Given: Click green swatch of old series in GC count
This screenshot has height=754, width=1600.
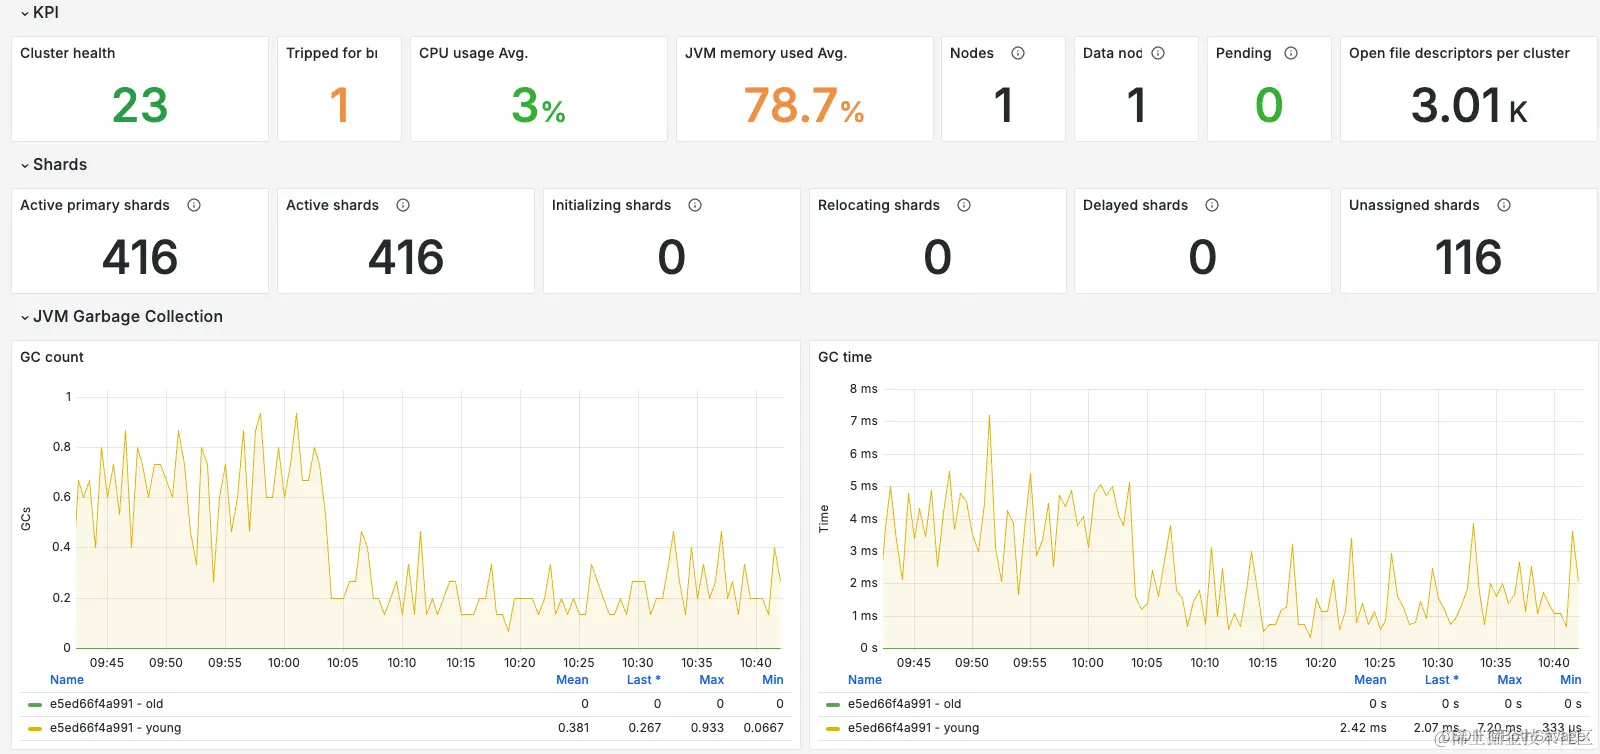Looking at the screenshot, I should coord(35,705).
